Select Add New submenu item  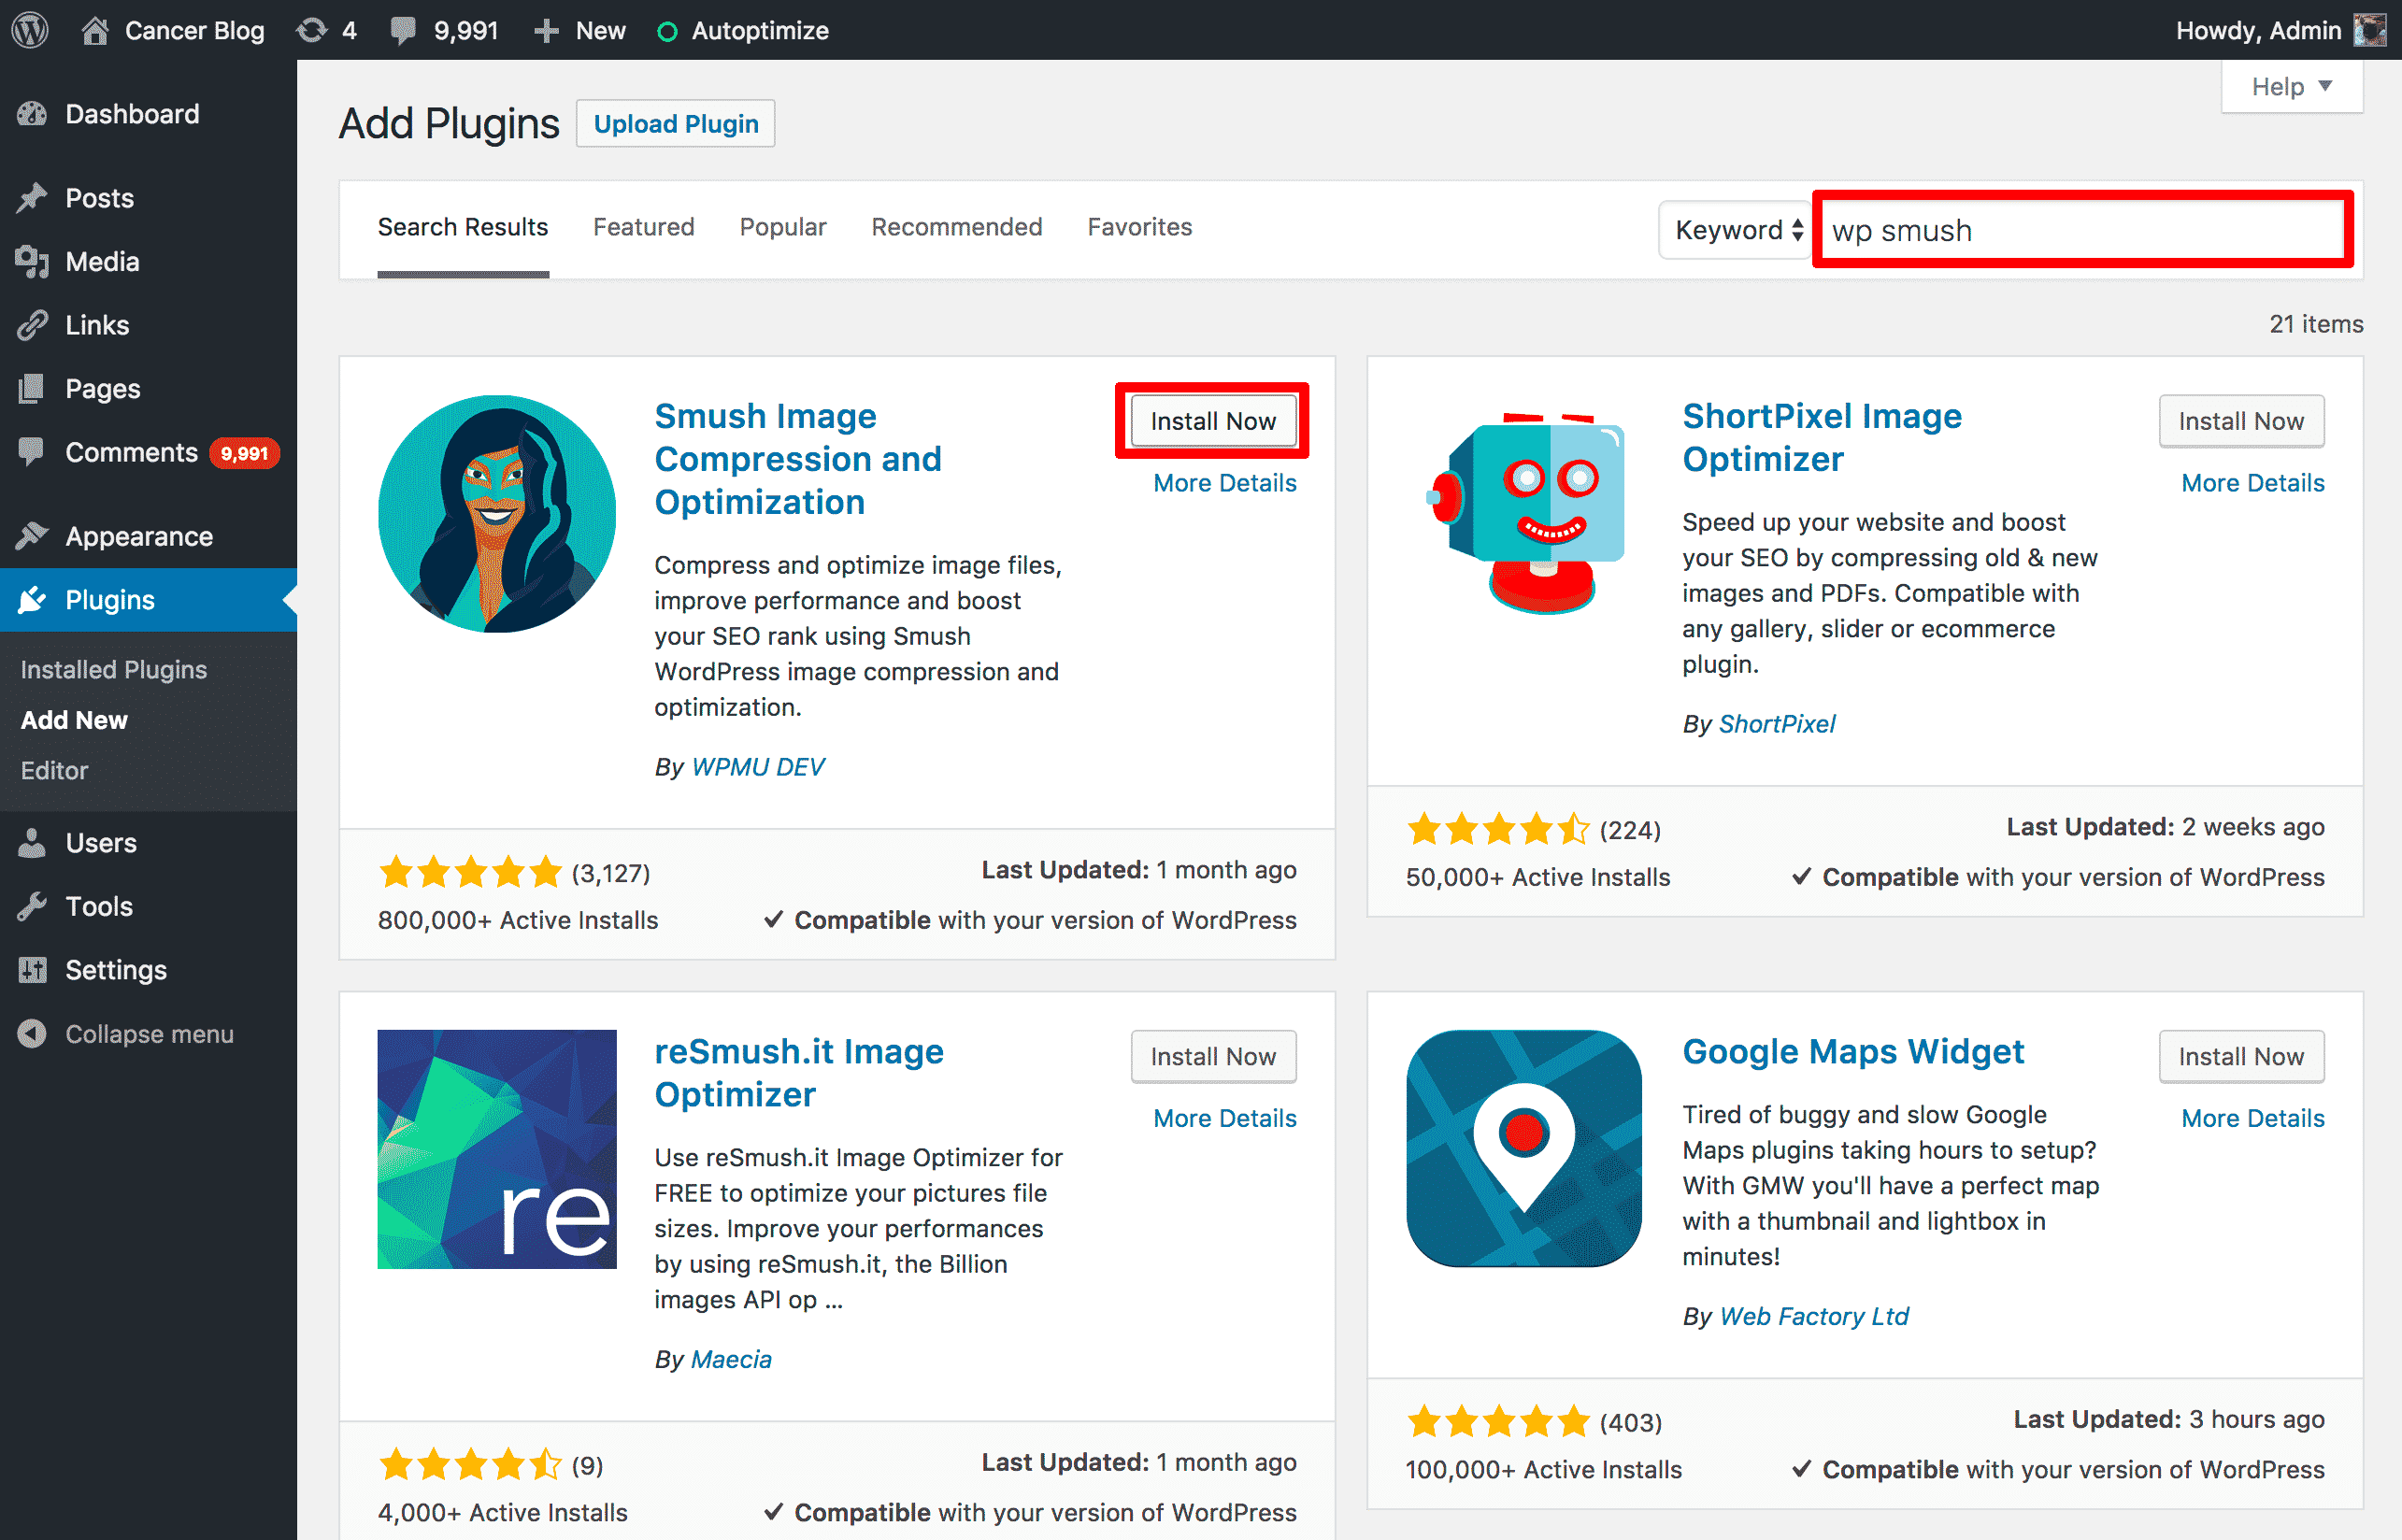[74, 720]
